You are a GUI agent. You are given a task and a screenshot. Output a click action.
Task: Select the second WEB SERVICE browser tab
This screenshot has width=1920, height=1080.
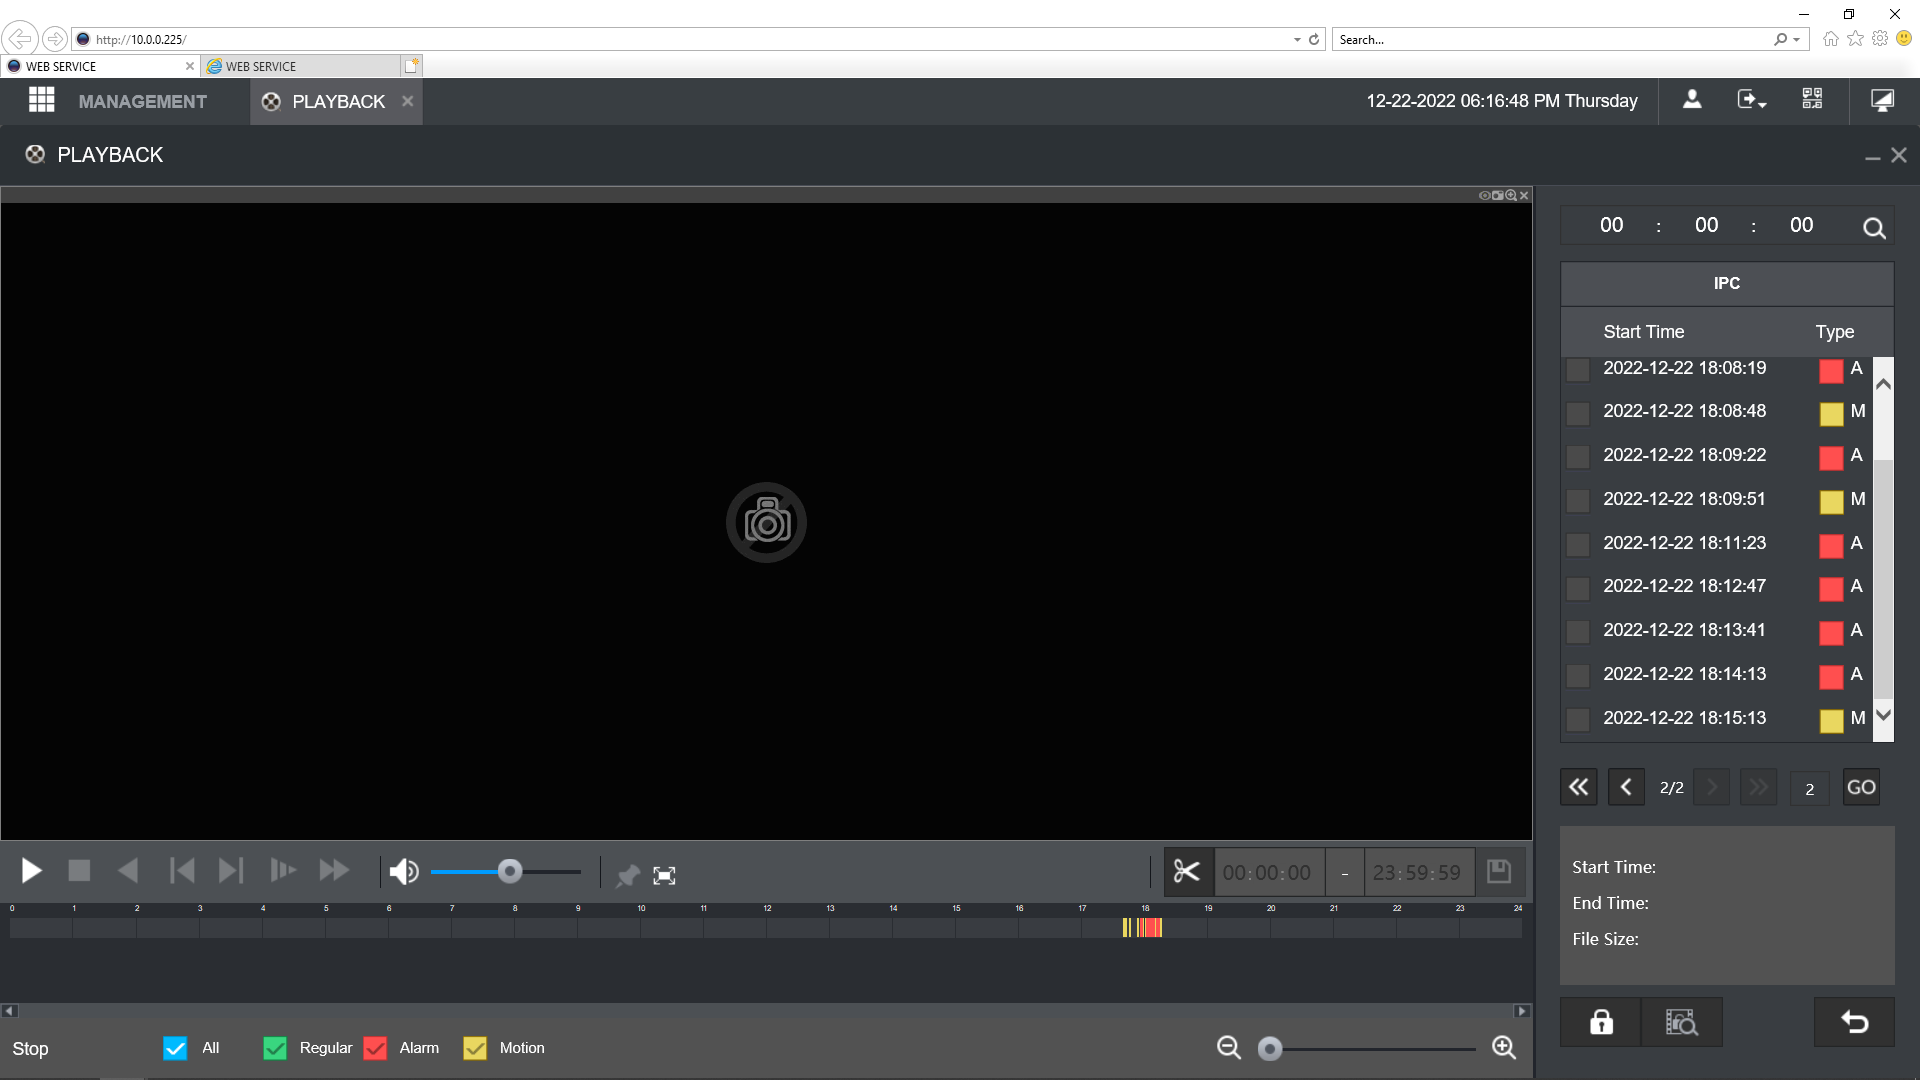pyautogui.click(x=300, y=66)
